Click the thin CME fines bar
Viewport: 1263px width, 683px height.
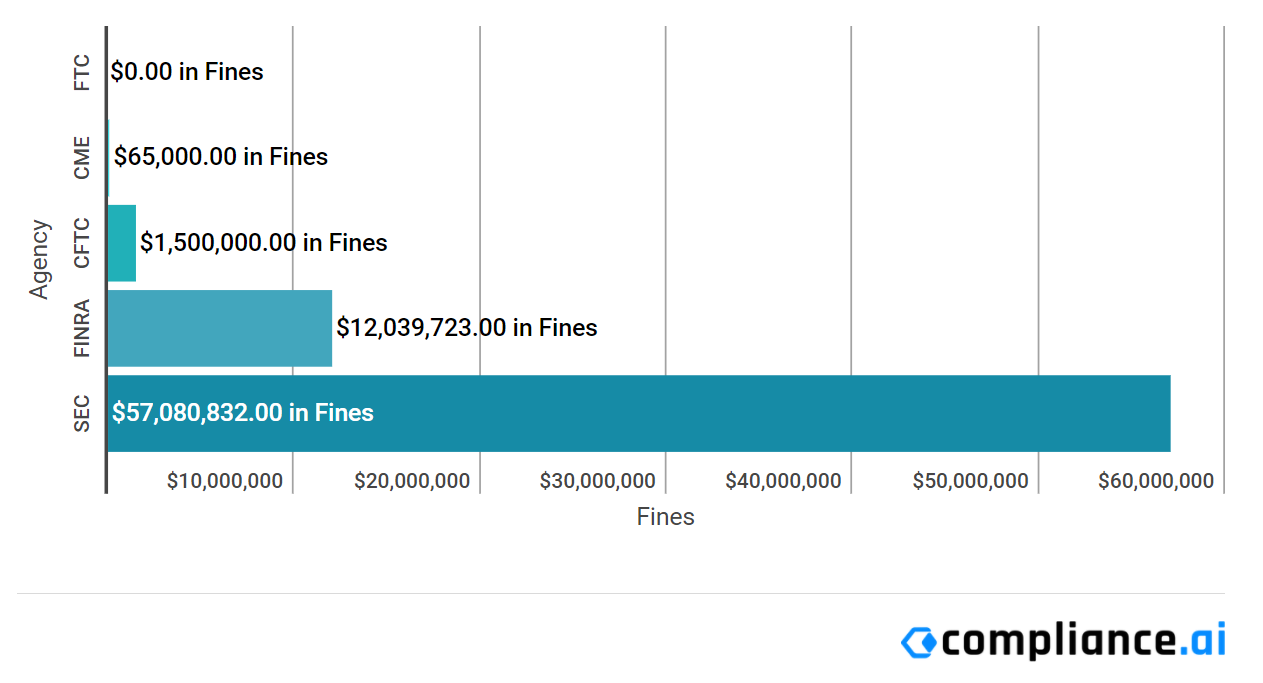point(108,157)
